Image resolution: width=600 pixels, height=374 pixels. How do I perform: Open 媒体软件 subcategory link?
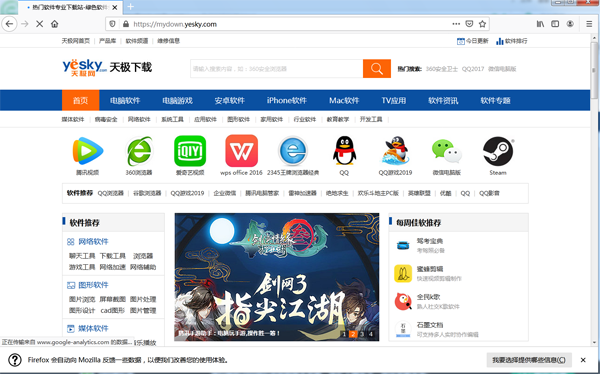73,119
